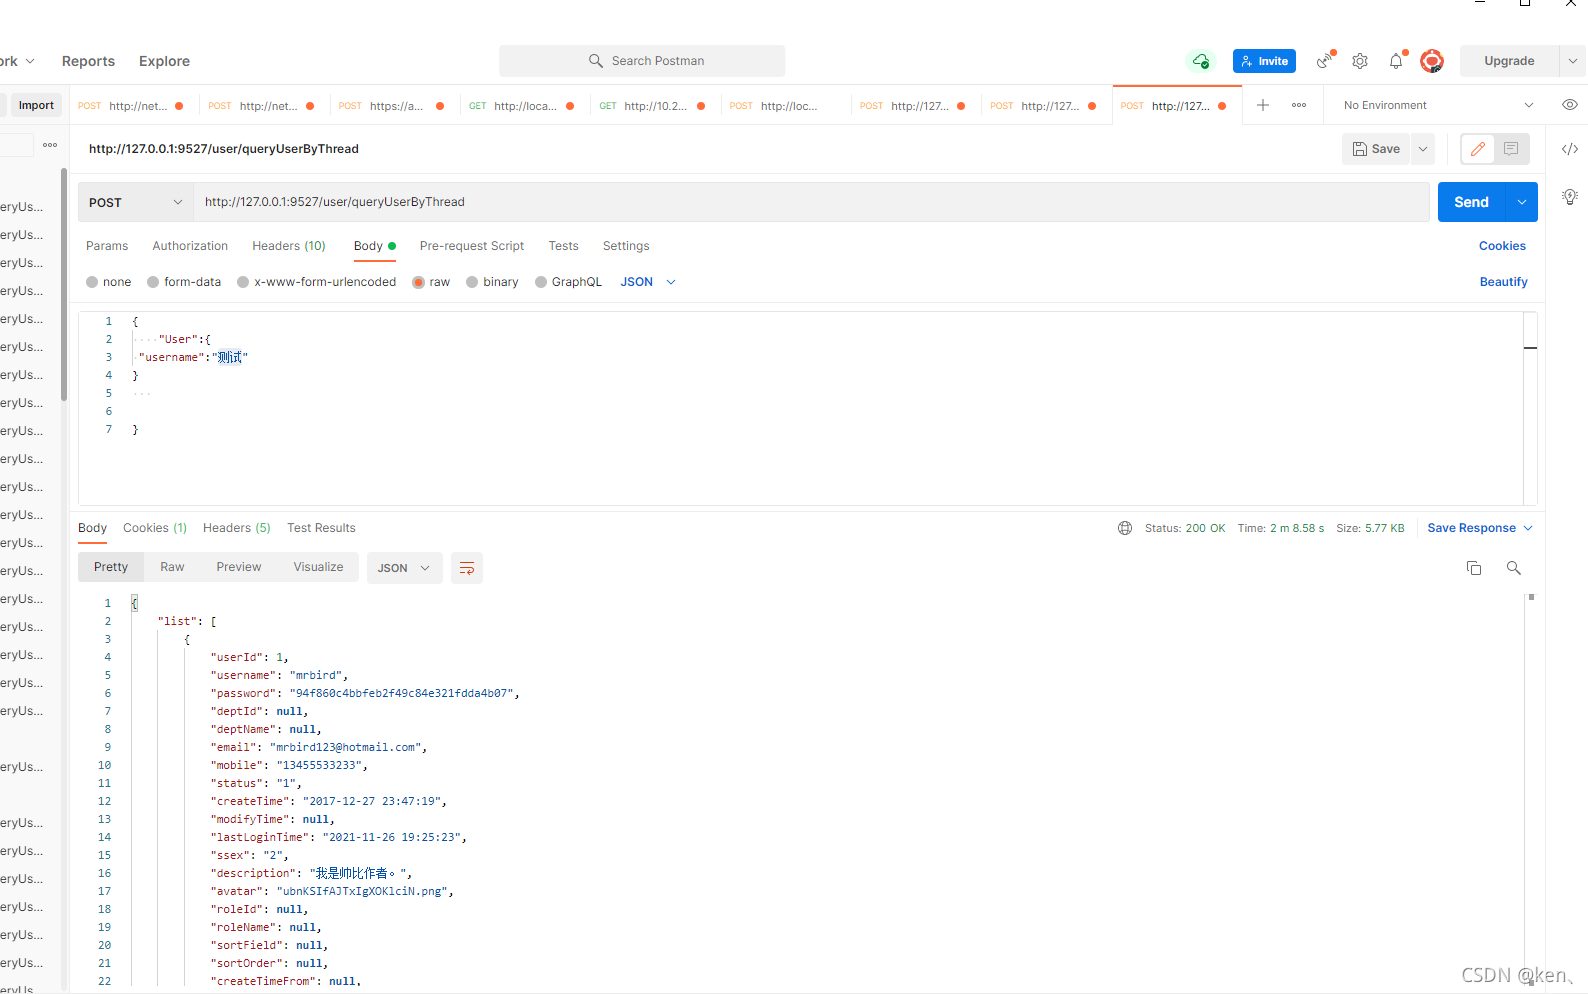1588x994 pixels.
Task: Click the Invite button
Action: [1264, 61]
